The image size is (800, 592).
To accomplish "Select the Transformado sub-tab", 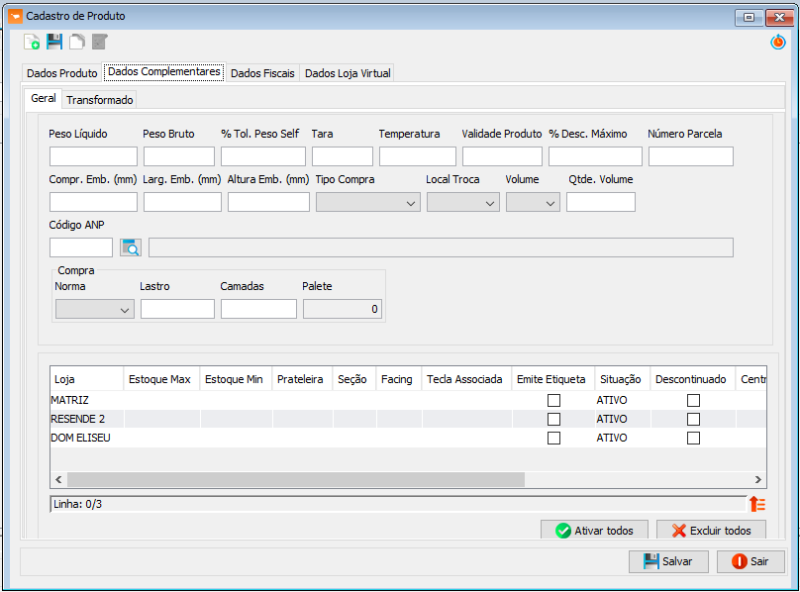I will 100,100.
